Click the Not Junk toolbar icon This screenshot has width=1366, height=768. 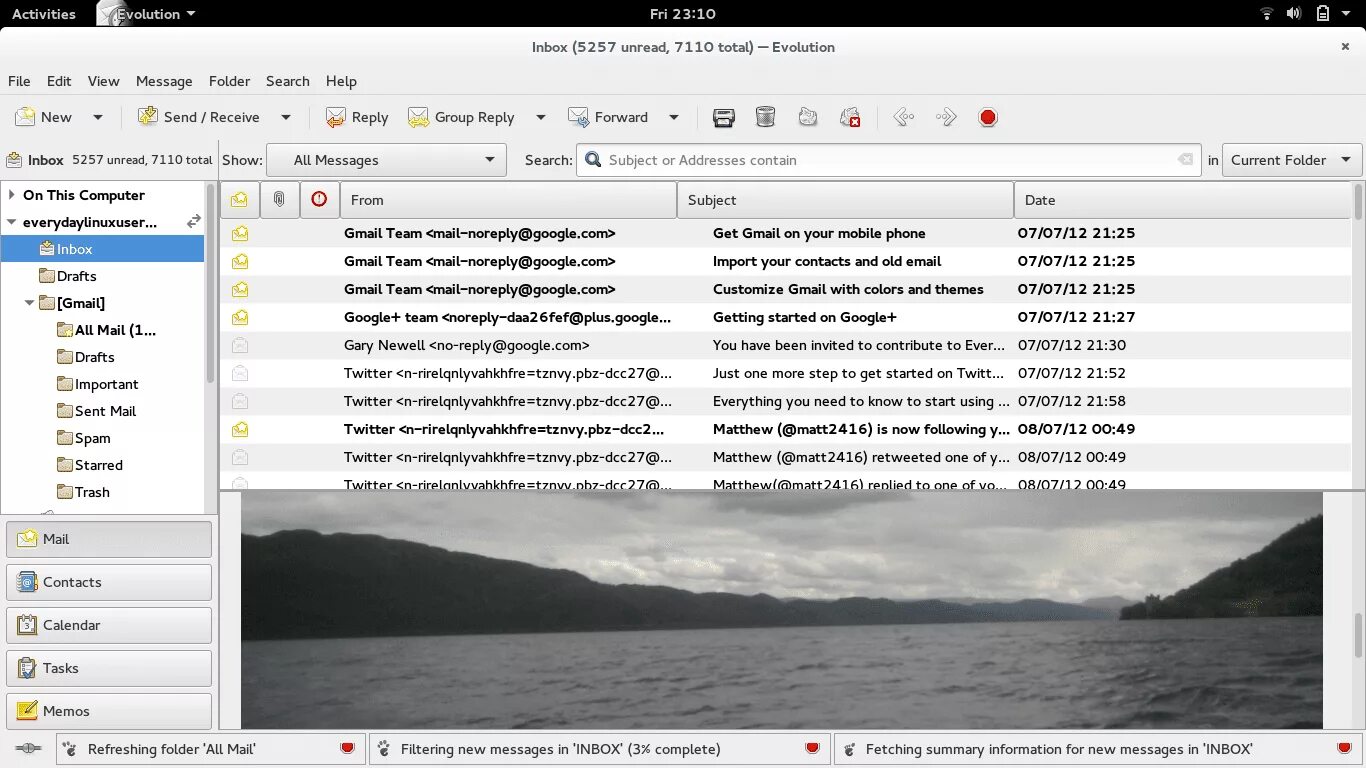(850, 117)
